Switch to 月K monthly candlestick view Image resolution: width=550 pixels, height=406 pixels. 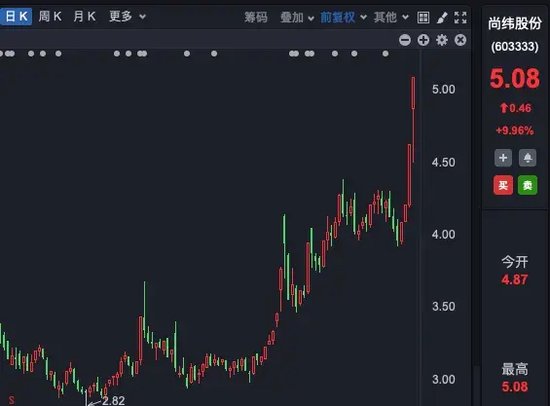click(84, 16)
